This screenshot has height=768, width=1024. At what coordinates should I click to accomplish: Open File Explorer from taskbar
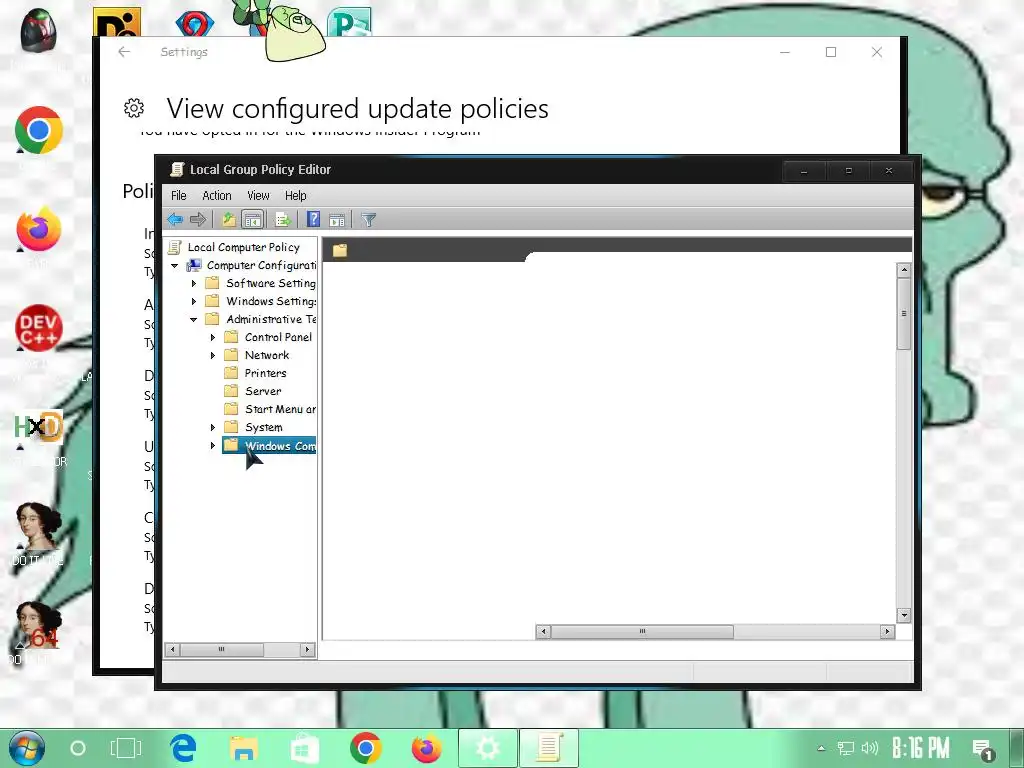click(244, 748)
